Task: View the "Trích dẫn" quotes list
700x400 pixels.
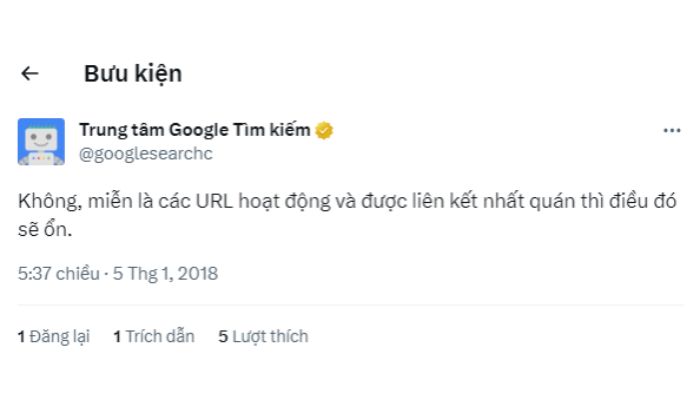Action: 160,336
